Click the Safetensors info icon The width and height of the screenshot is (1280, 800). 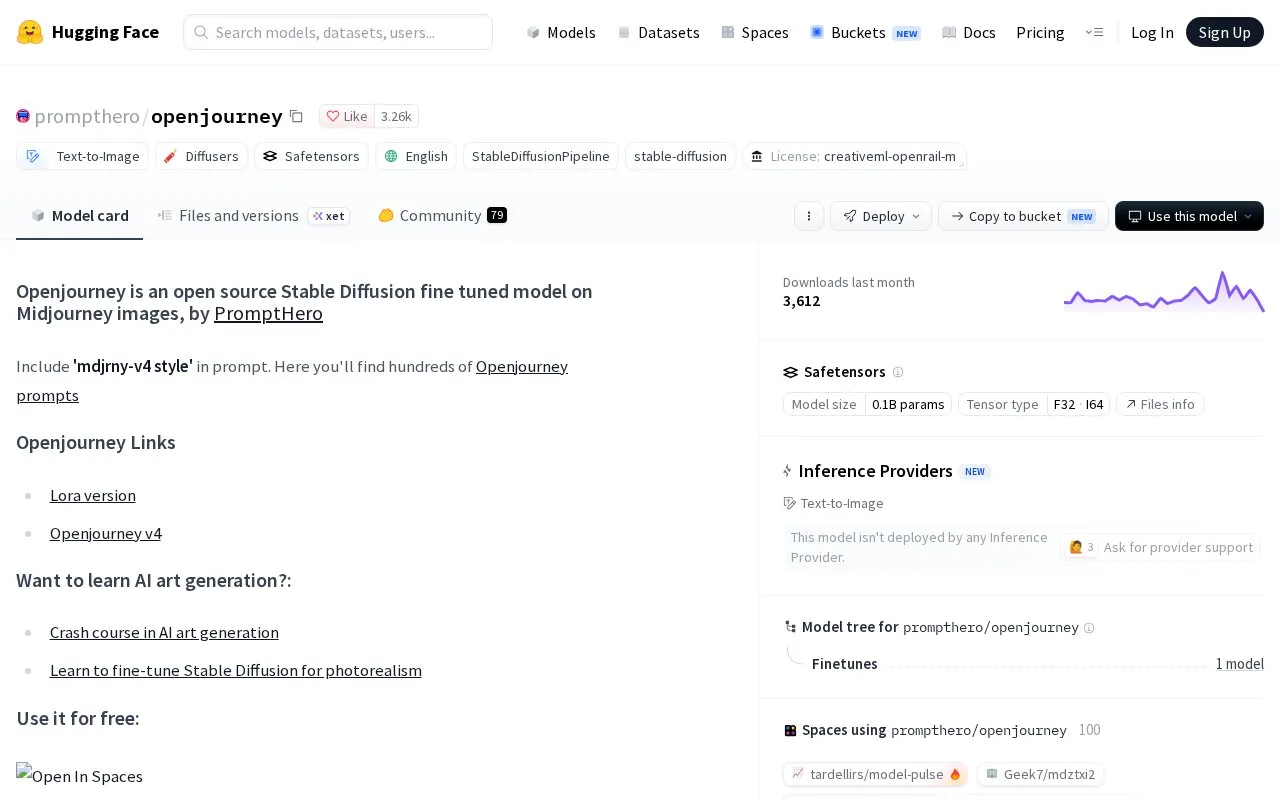[898, 372]
